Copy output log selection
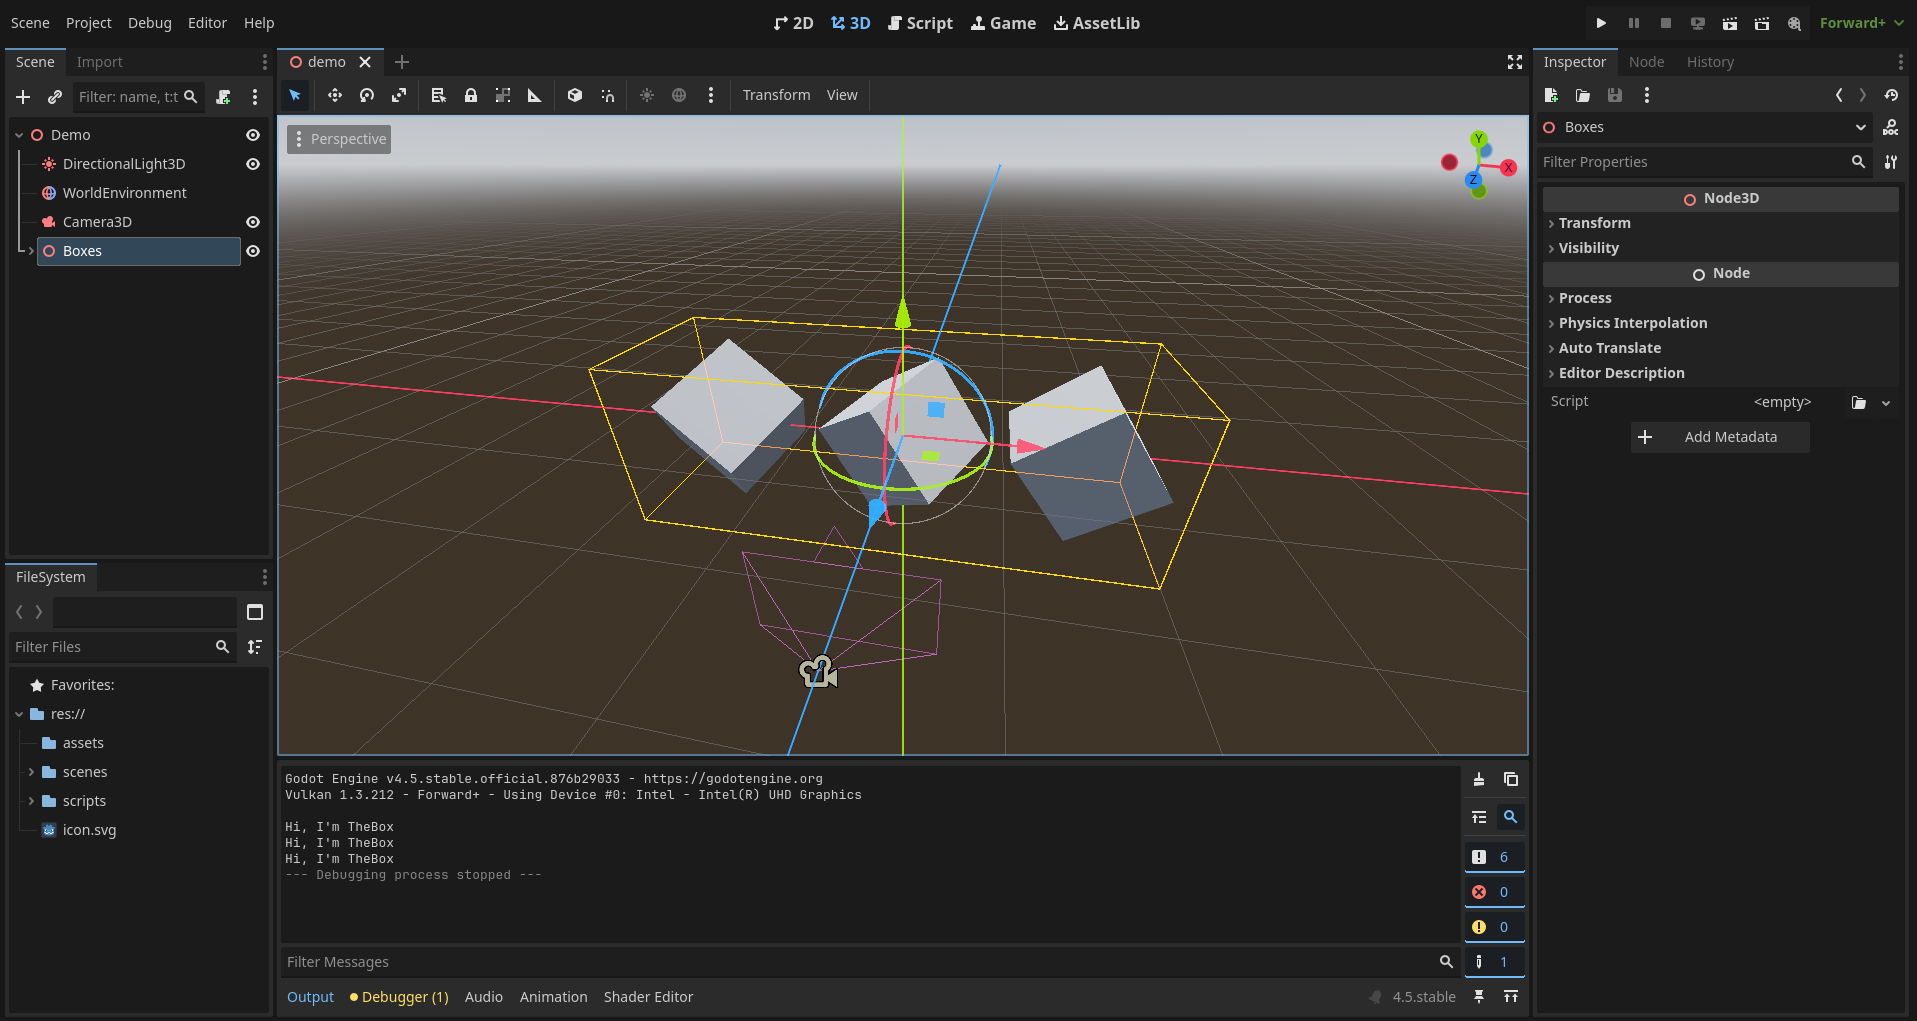The image size is (1917, 1021). point(1511,779)
